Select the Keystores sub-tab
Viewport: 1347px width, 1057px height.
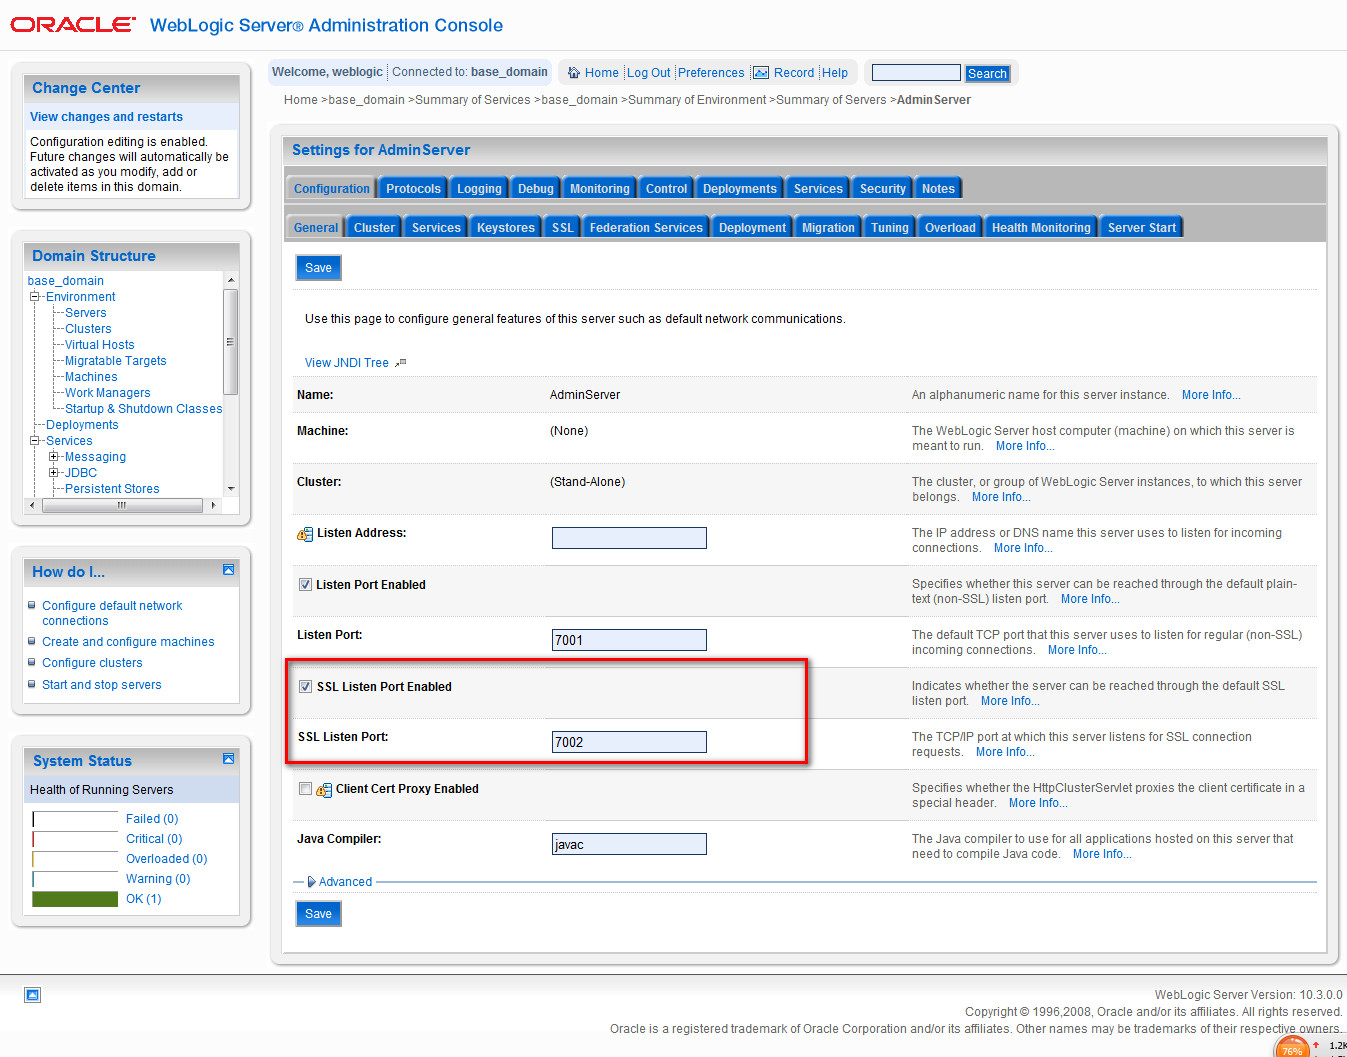[x=505, y=228]
